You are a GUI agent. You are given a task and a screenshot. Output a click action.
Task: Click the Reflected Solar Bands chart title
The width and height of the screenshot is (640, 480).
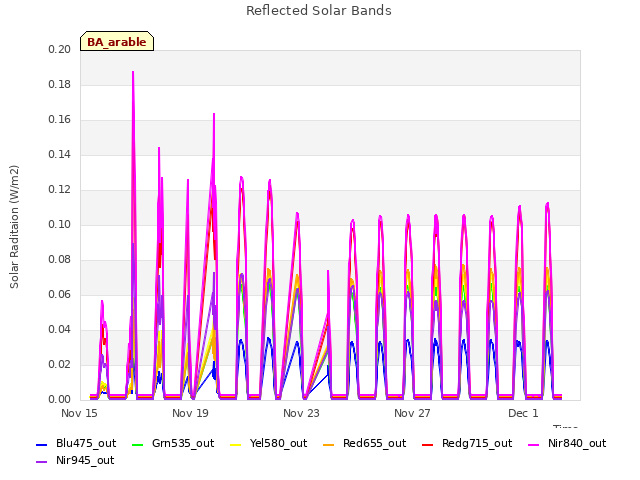[319, 11]
